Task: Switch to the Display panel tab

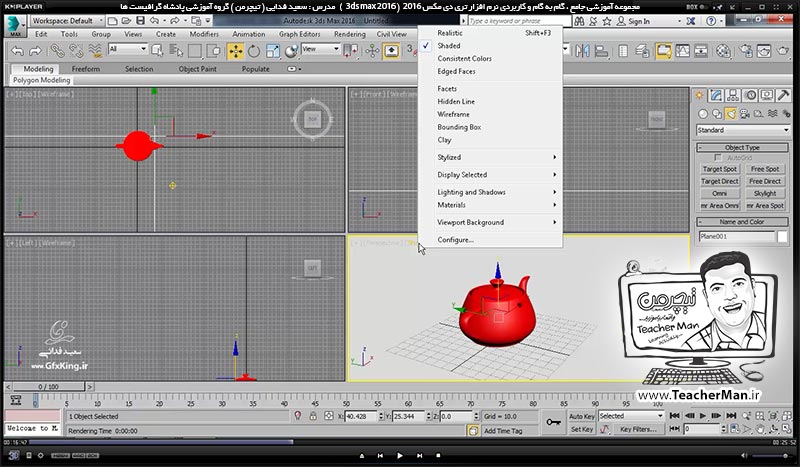Action: tap(767, 95)
